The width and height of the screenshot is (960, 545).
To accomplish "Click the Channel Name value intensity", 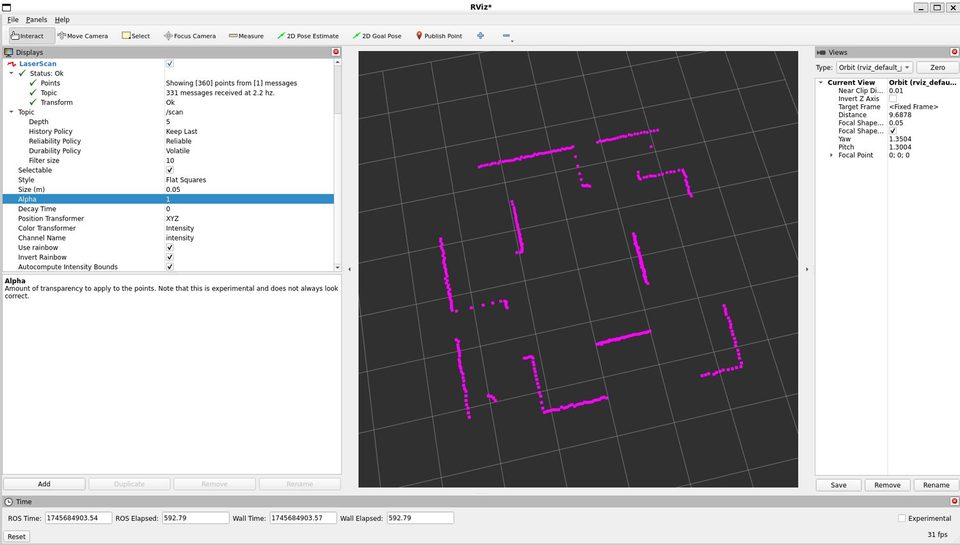I will (x=179, y=238).
